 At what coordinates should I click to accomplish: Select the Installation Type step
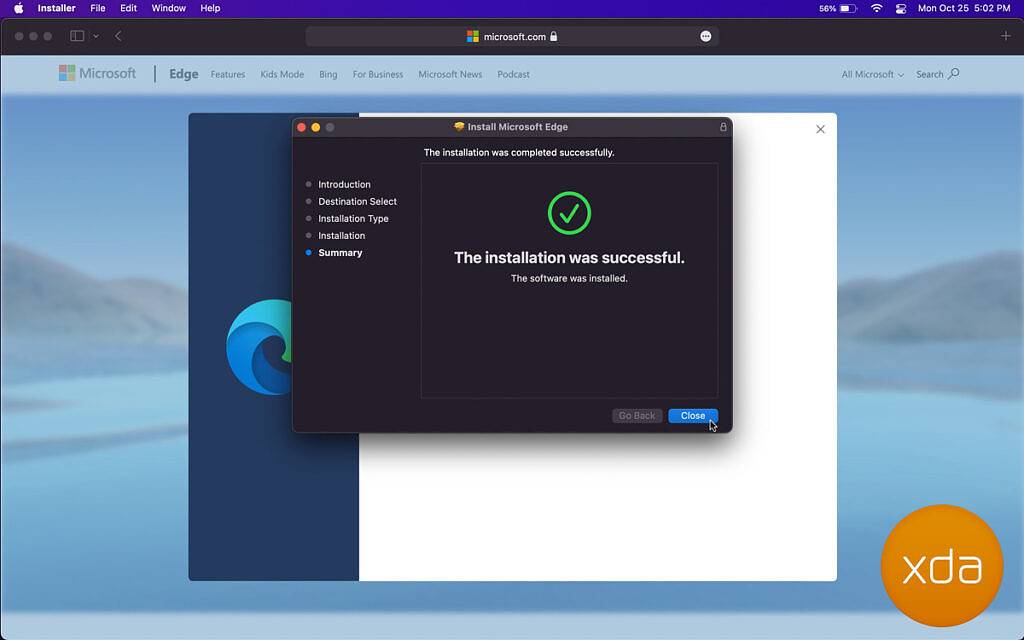[353, 218]
